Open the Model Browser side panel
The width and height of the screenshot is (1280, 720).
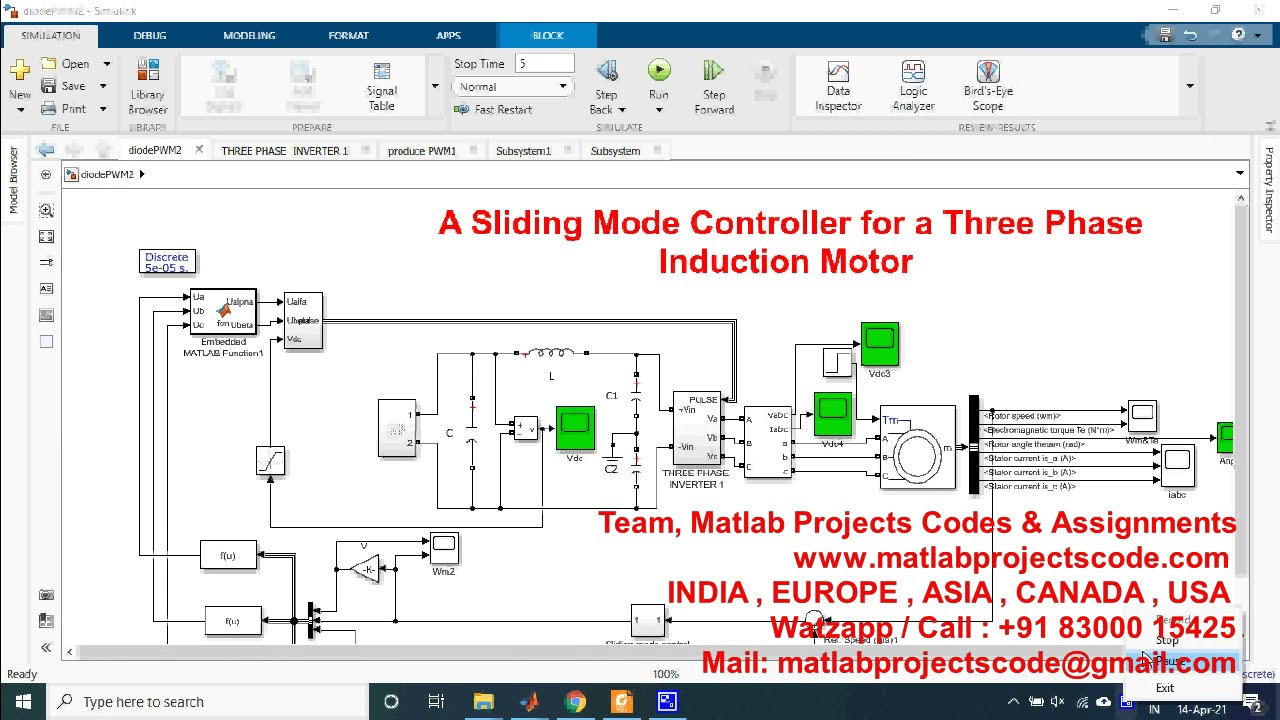[x=14, y=179]
